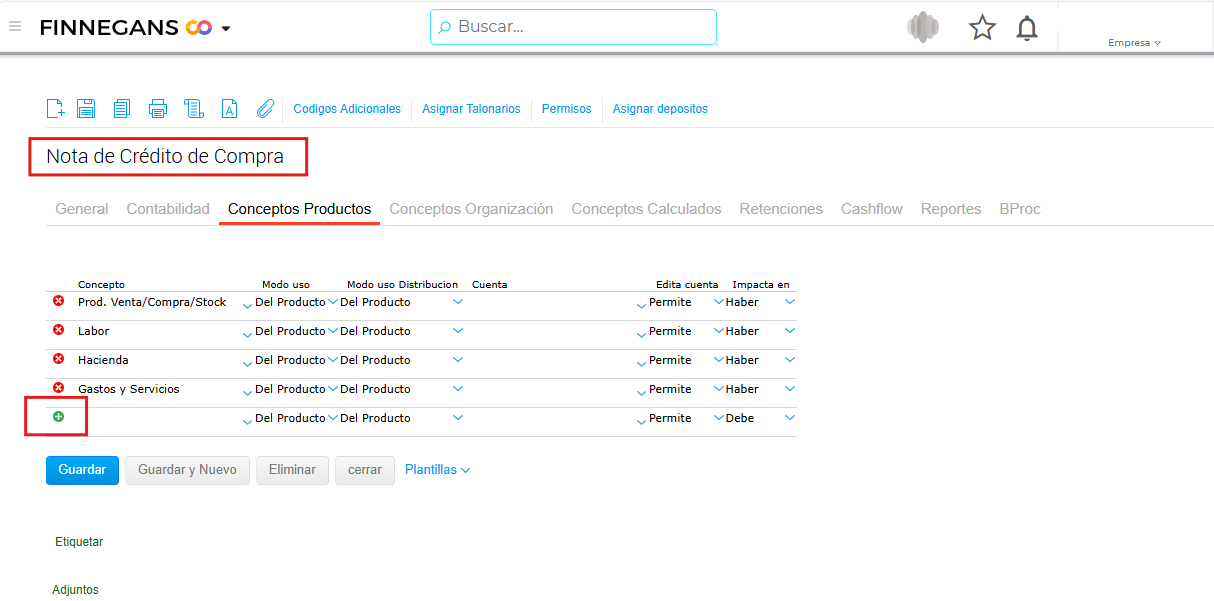
Task: Open the hamburger menu beside the Finnegans logo
Action: tap(15, 27)
